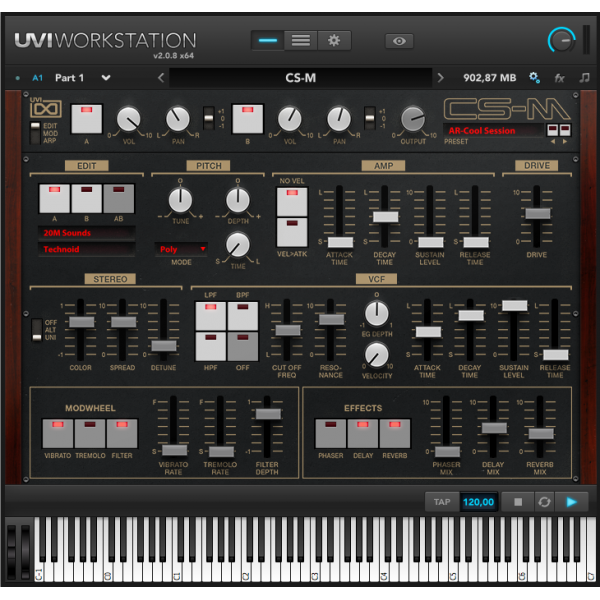Image resolution: width=600 pixels, height=600 pixels.
Task: Enable the VIBRATO modwheel button
Action: coord(58,434)
